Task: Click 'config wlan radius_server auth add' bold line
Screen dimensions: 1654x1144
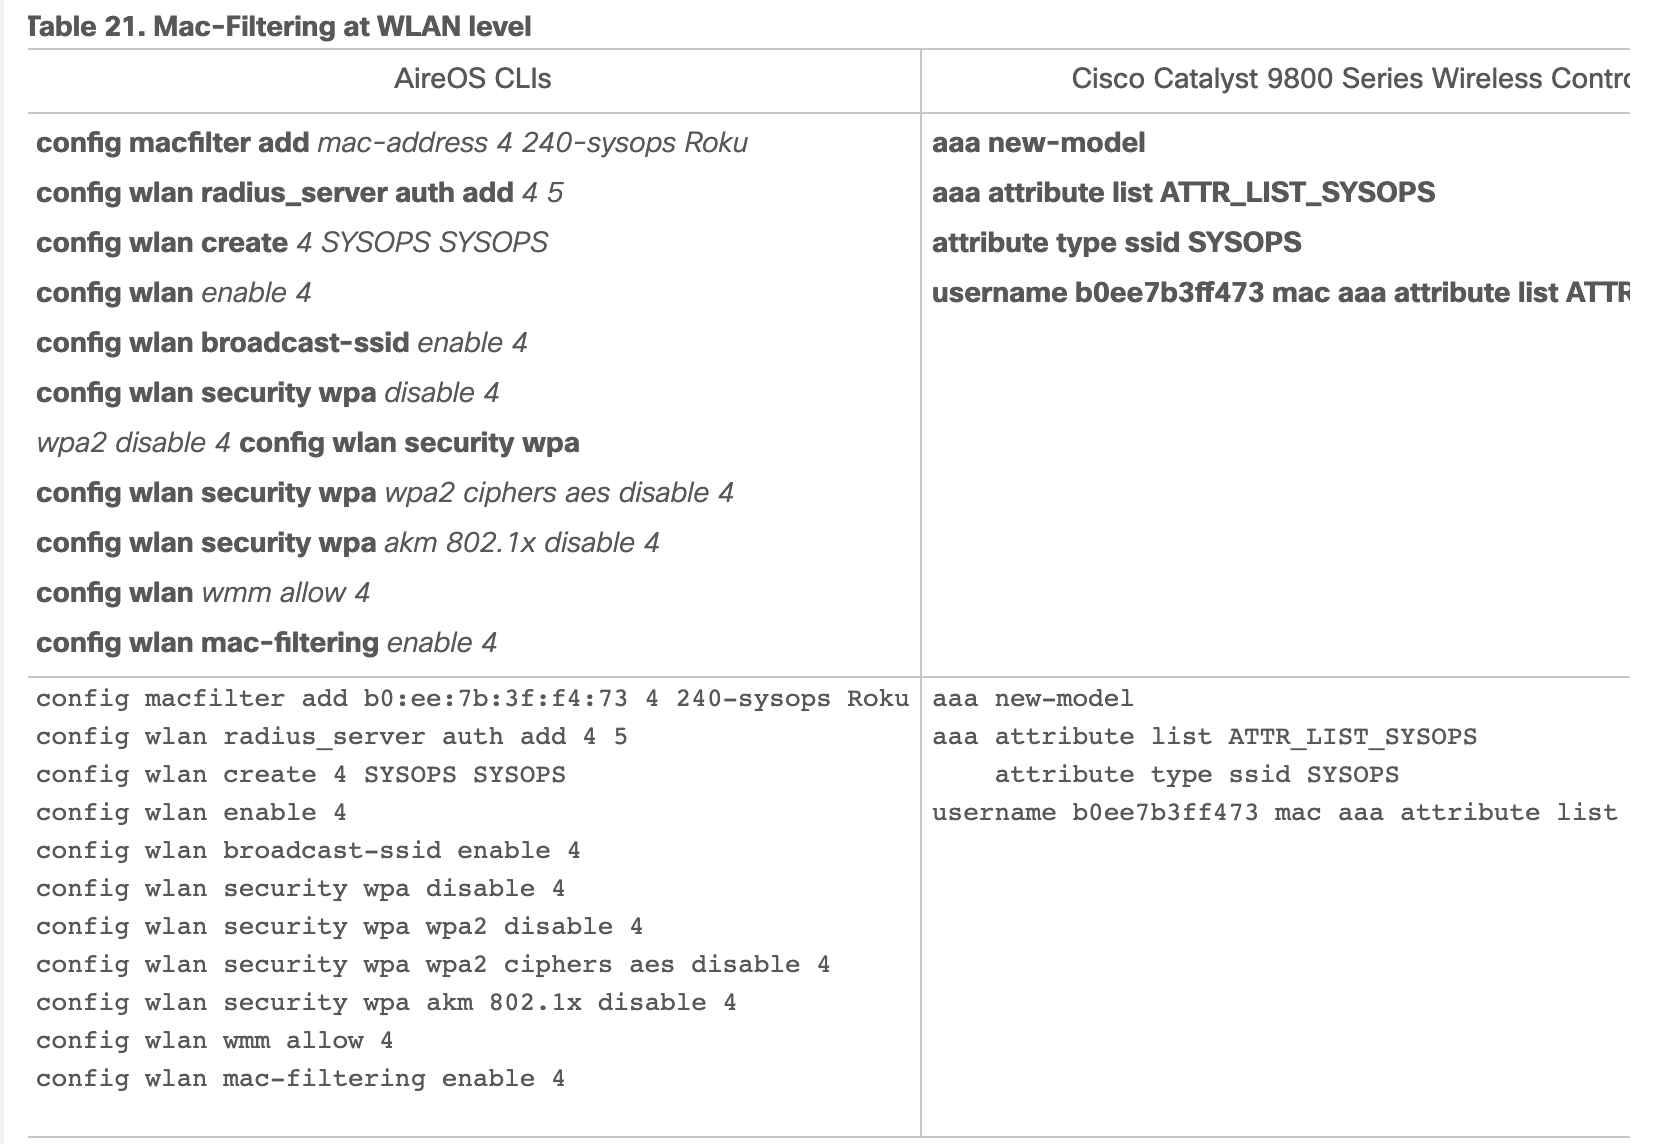Action: (299, 193)
